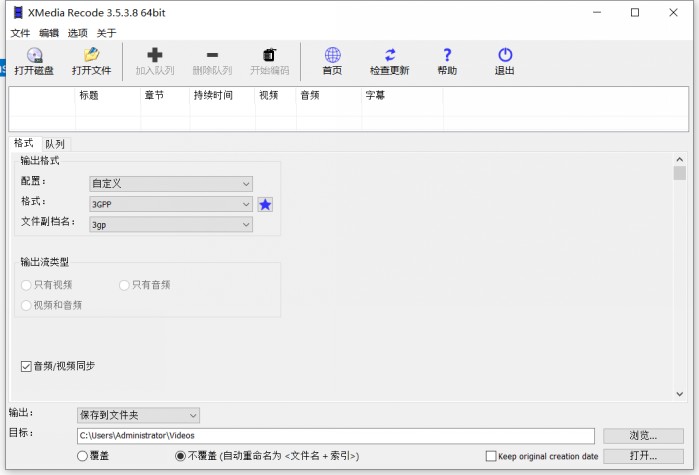Click the vertical scrollbar thumb in format panel
Viewport: 699px width, 475px height.
[679, 173]
